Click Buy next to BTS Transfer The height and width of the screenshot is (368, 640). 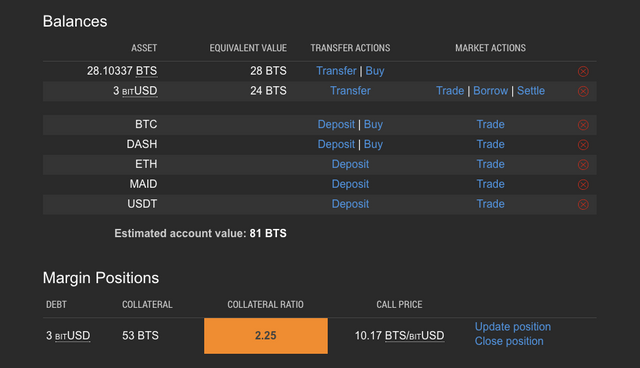[375, 71]
